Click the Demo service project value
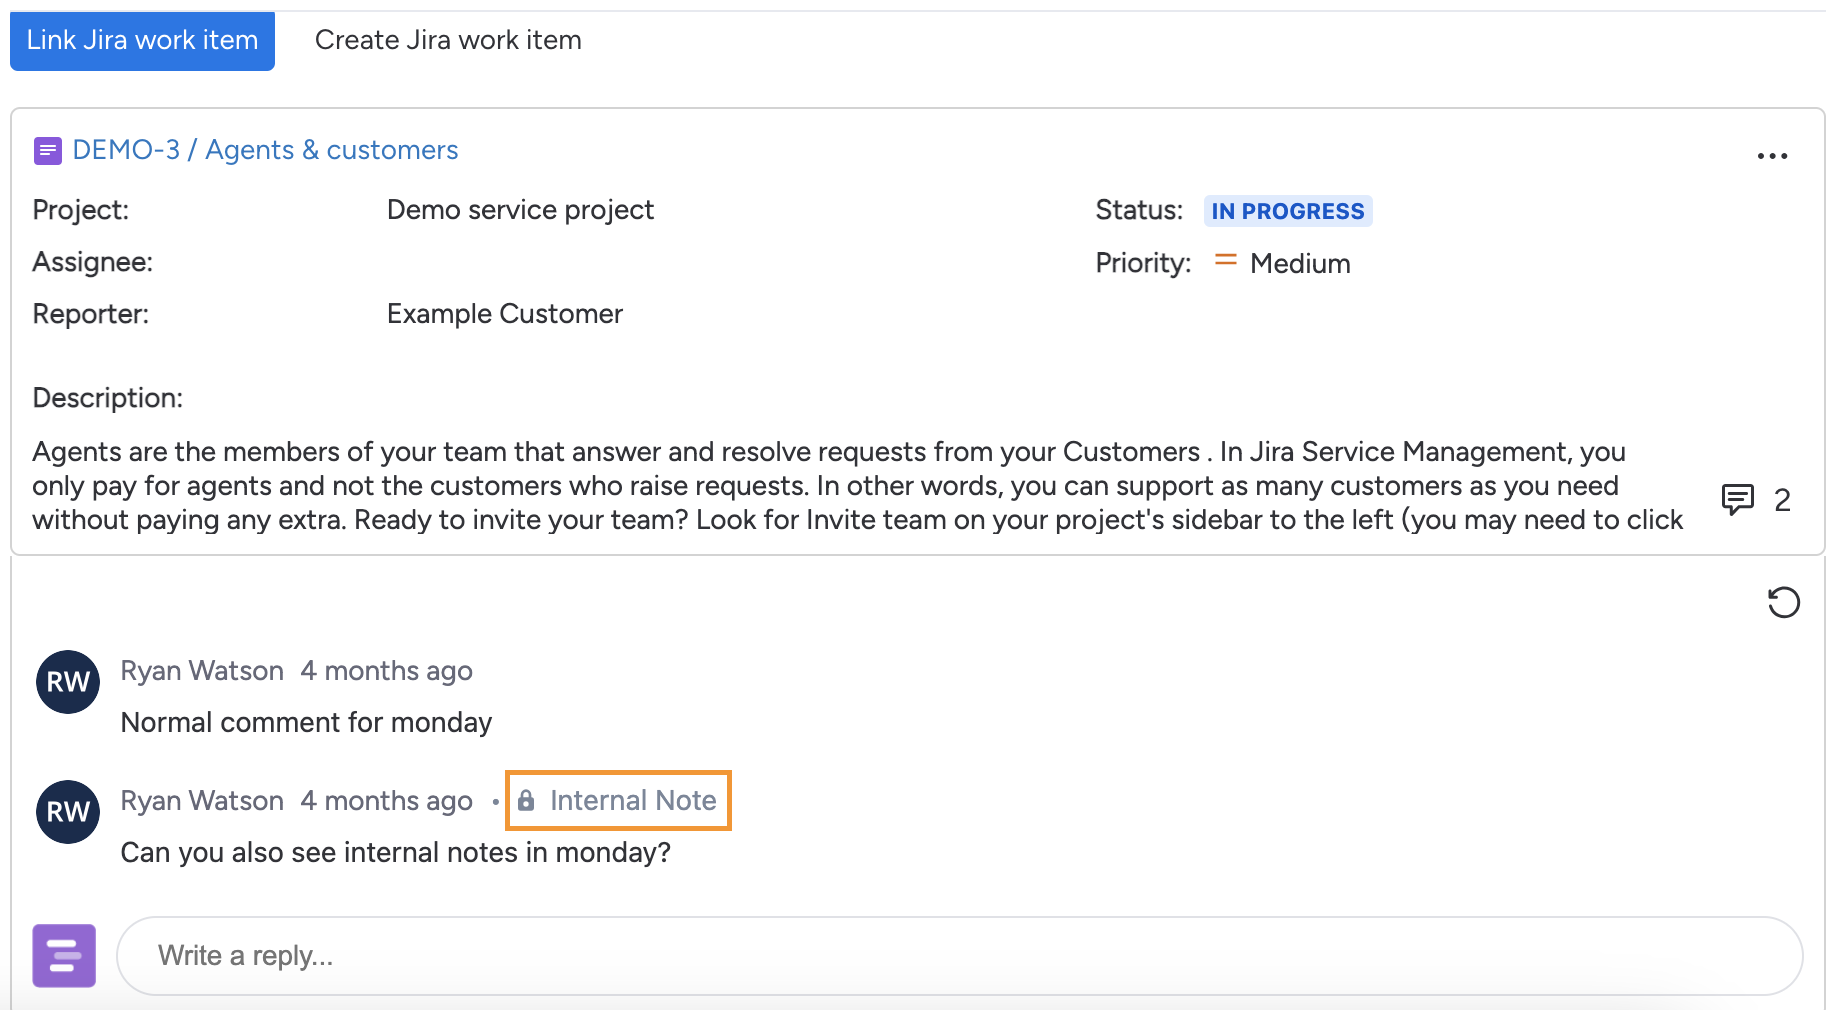The image size is (1836, 1010). (x=520, y=210)
